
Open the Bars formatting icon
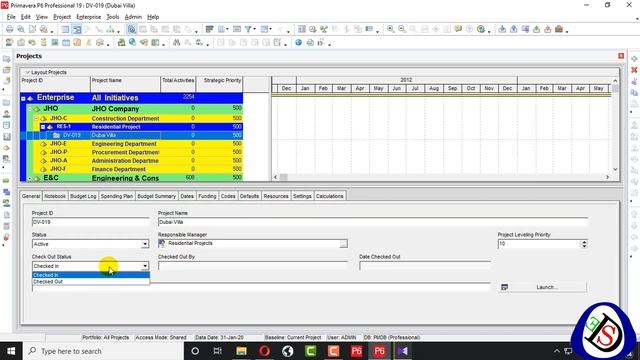[x=209, y=29]
